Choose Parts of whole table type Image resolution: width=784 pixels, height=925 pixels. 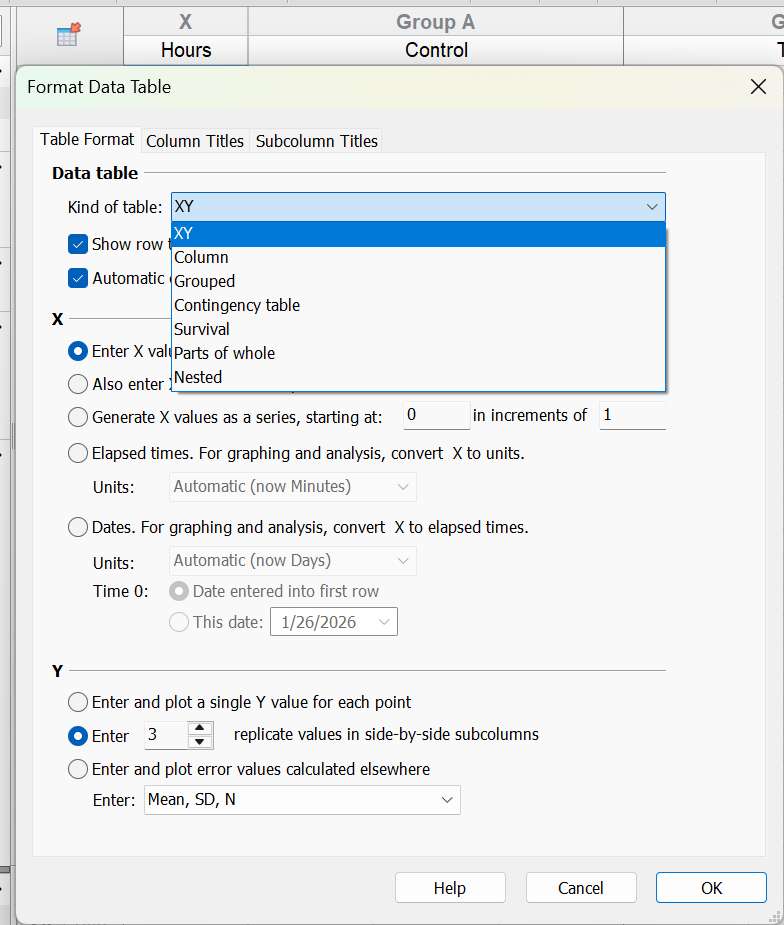tap(224, 353)
